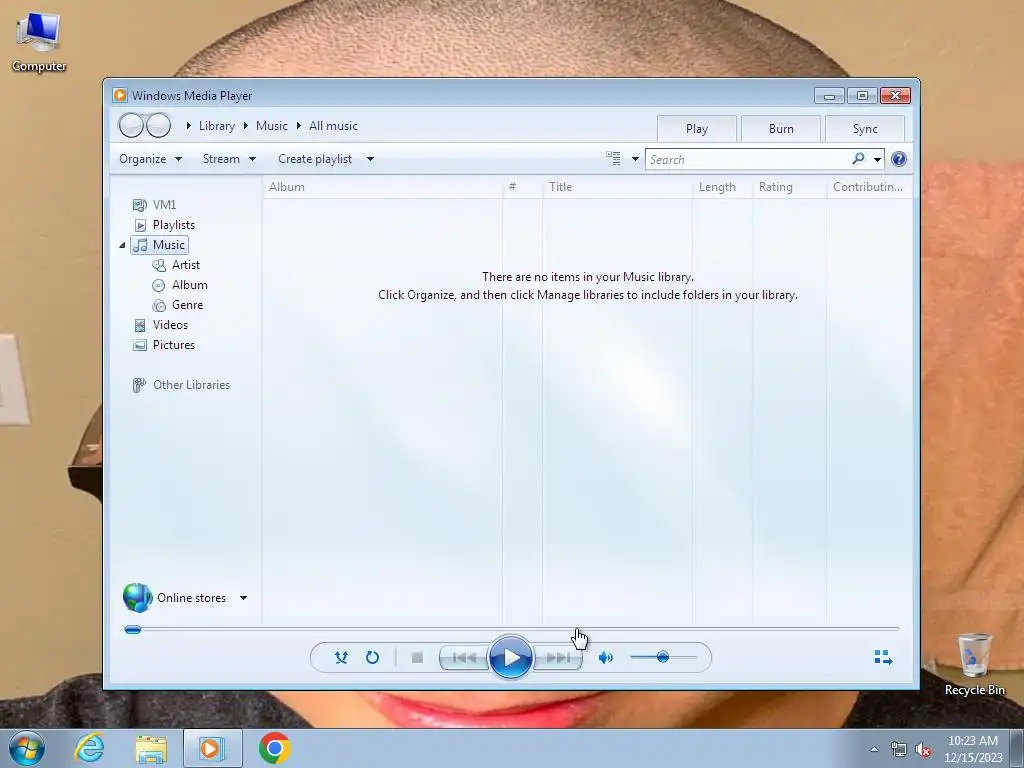
Task: Toggle repeat mode
Action: point(372,657)
